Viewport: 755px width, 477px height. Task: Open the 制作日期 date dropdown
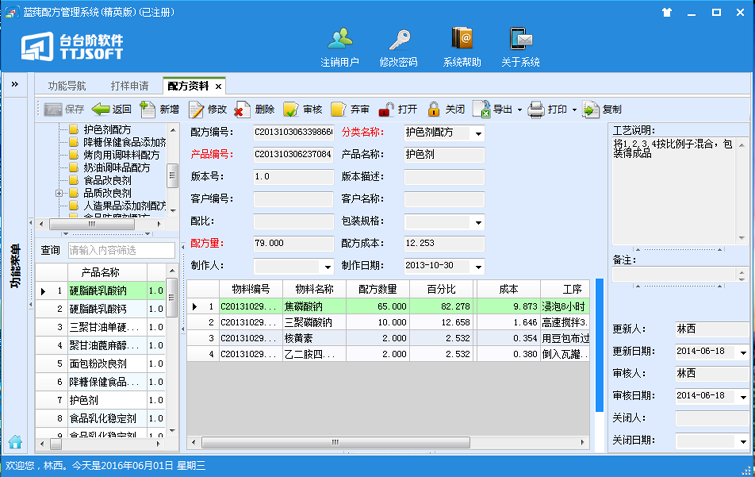[478, 267]
